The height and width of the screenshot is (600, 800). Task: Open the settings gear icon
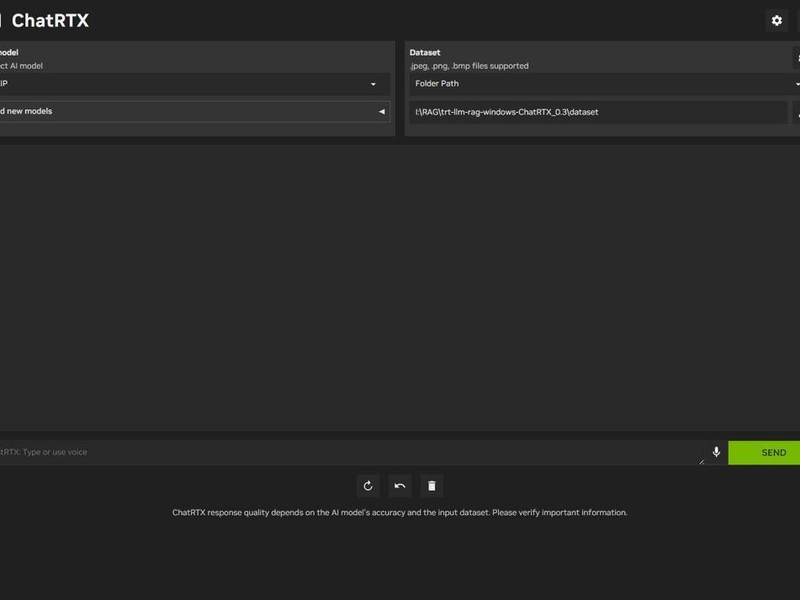777,20
